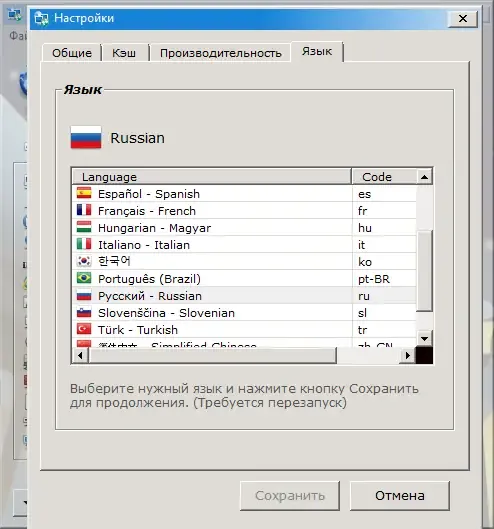Sort by the Code column header

click(384, 177)
